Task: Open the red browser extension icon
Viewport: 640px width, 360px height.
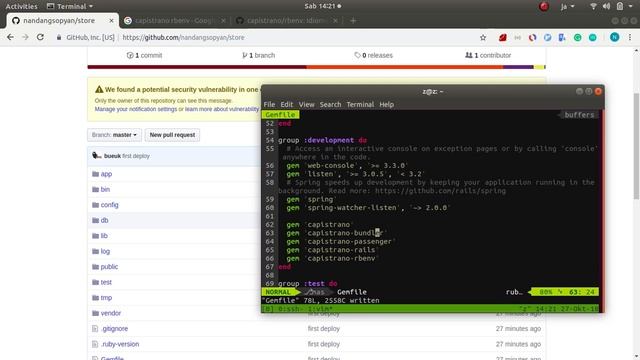Action: tap(502, 38)
